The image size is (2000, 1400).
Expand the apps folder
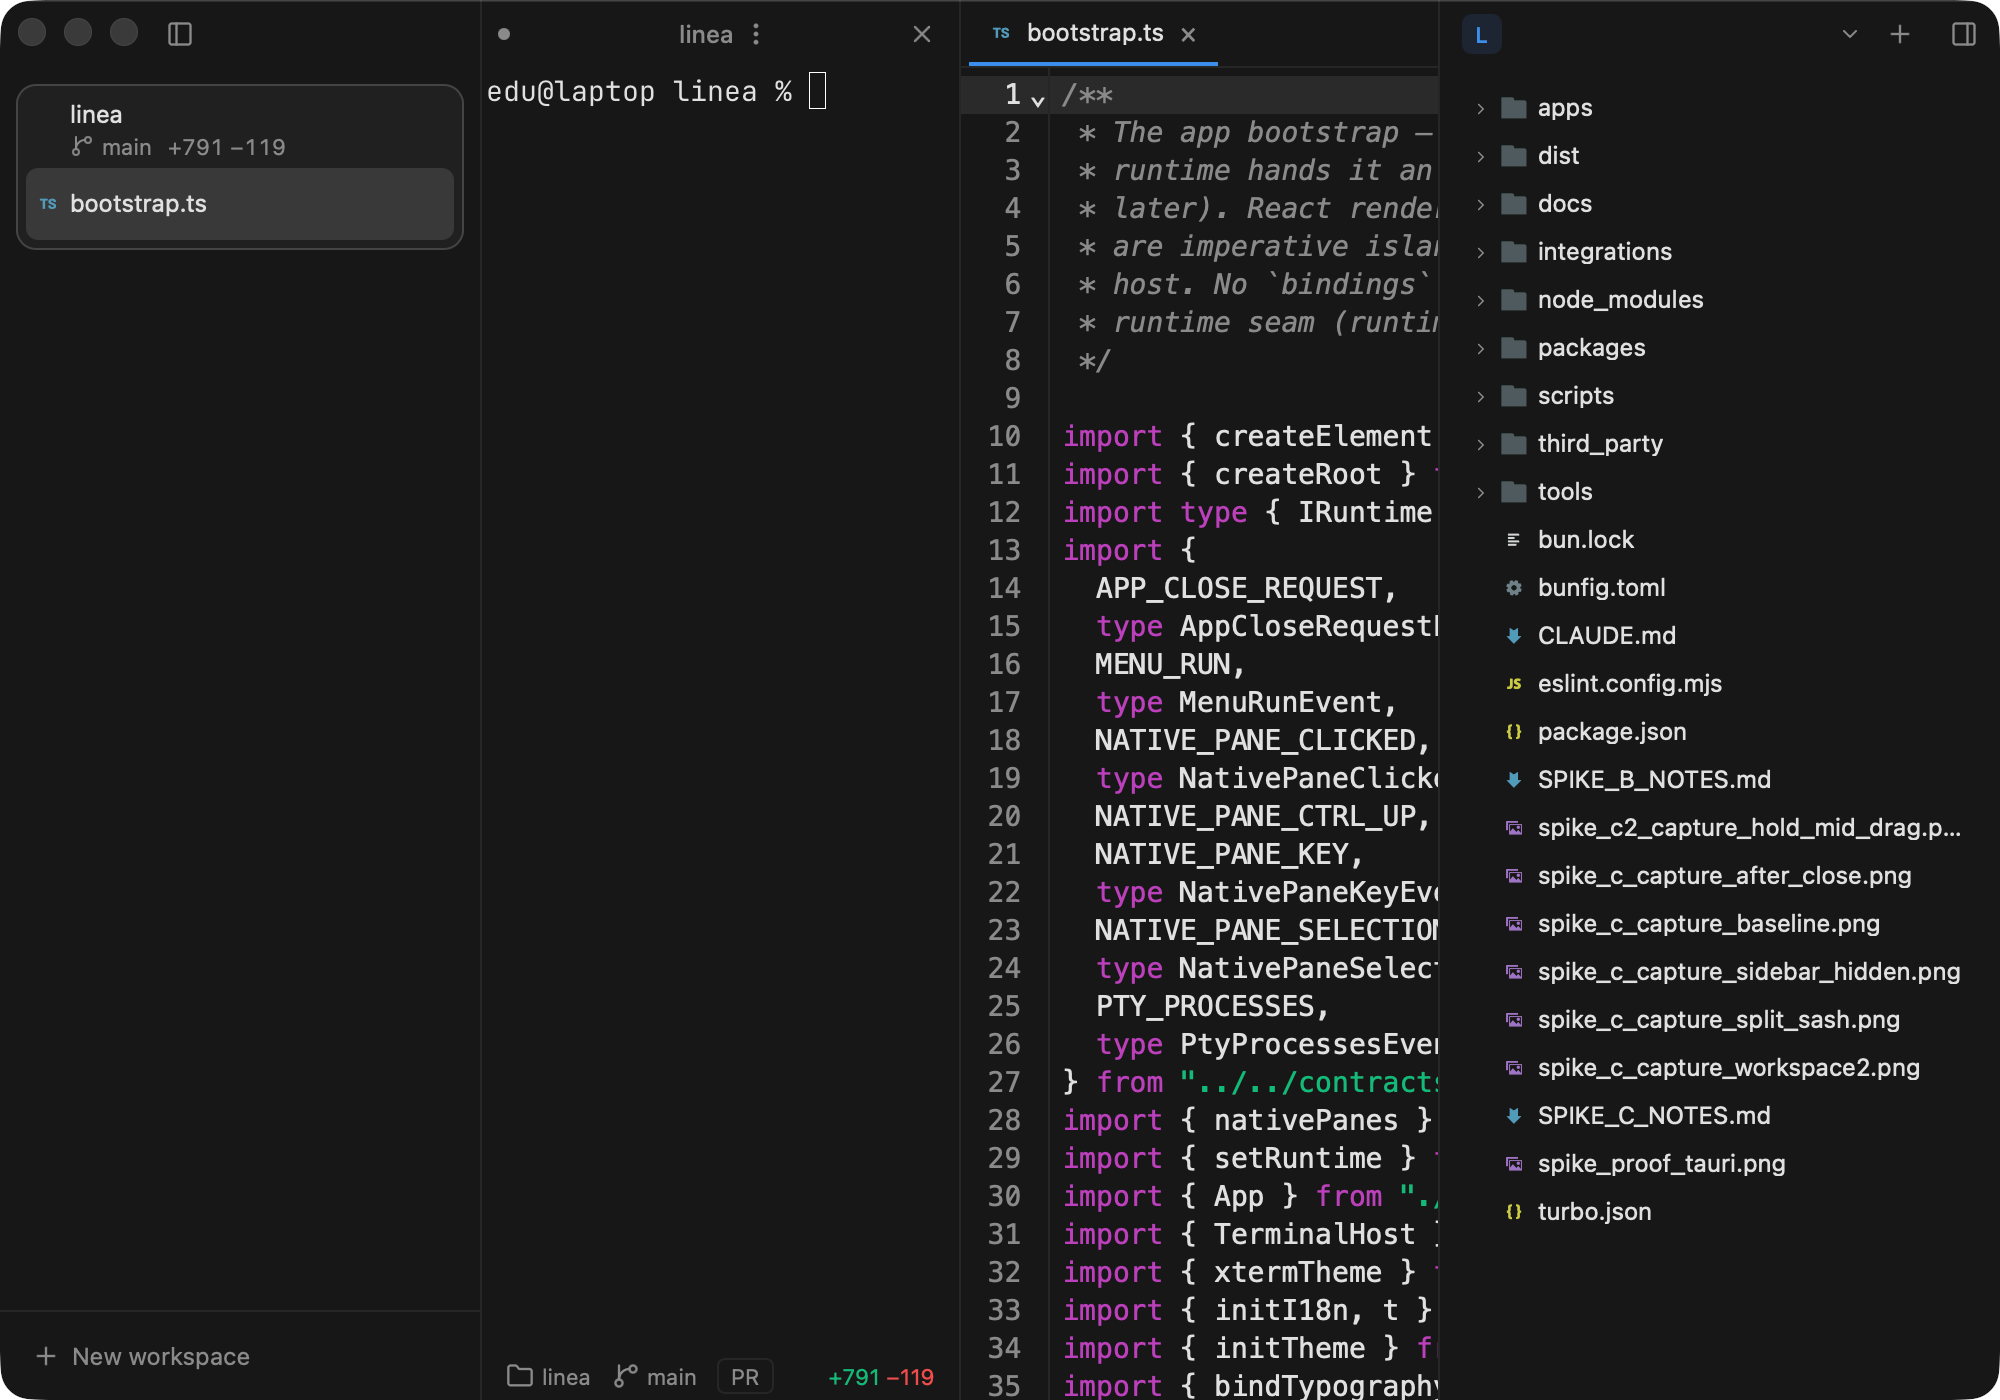(x=1481, y=108)
